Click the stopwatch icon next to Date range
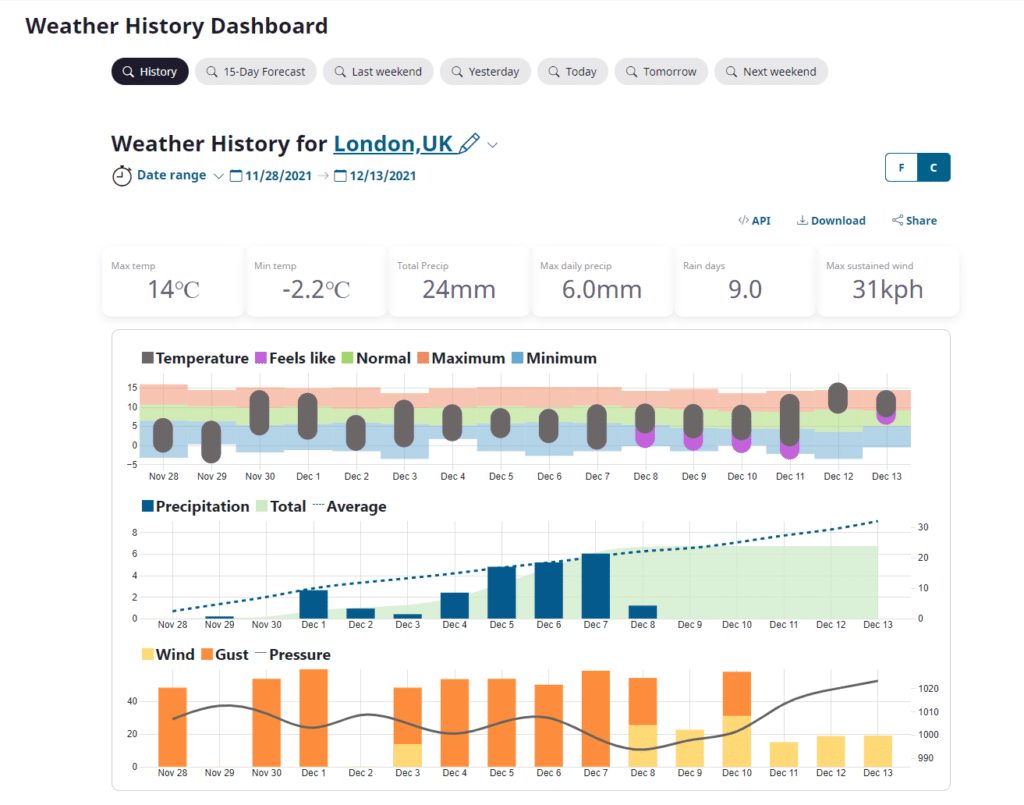The image size is (1024, 805). (121, 176)
